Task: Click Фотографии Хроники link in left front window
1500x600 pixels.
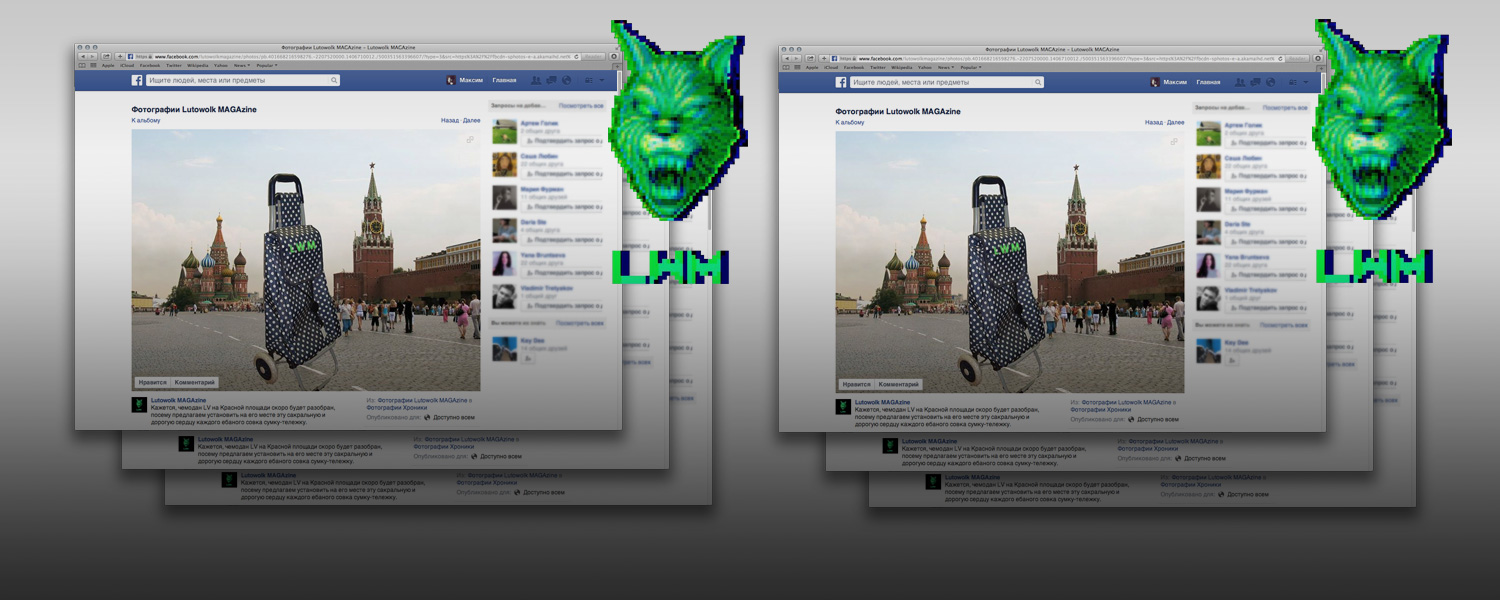Action: (x=399, y=408)
